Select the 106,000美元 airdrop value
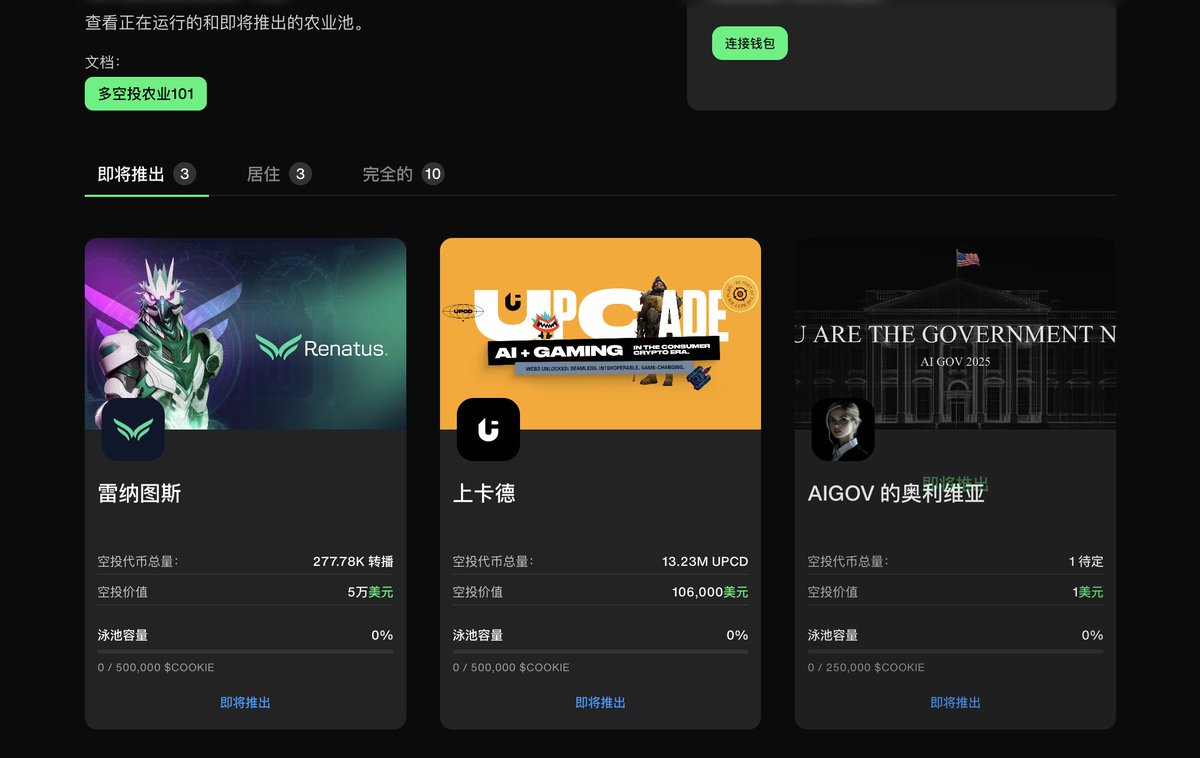 pos(710,592)
